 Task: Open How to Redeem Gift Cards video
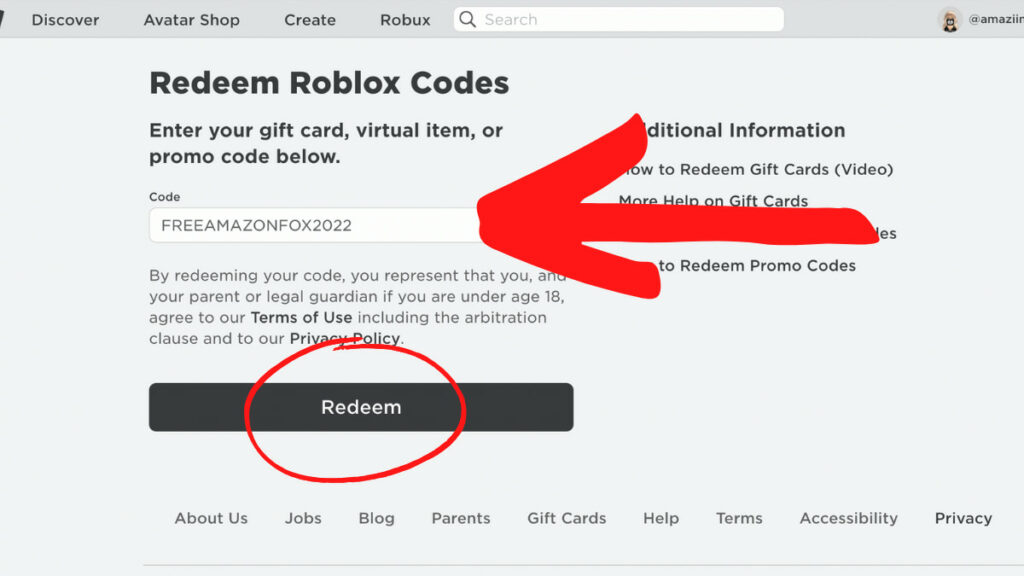756,169
